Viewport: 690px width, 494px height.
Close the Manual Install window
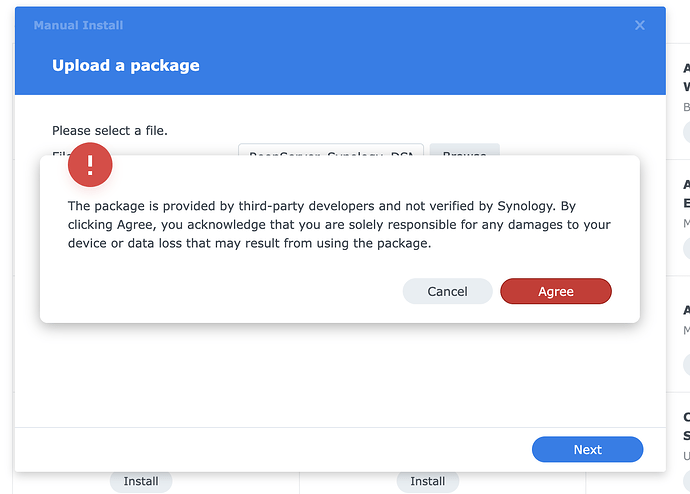coord(640,25)
